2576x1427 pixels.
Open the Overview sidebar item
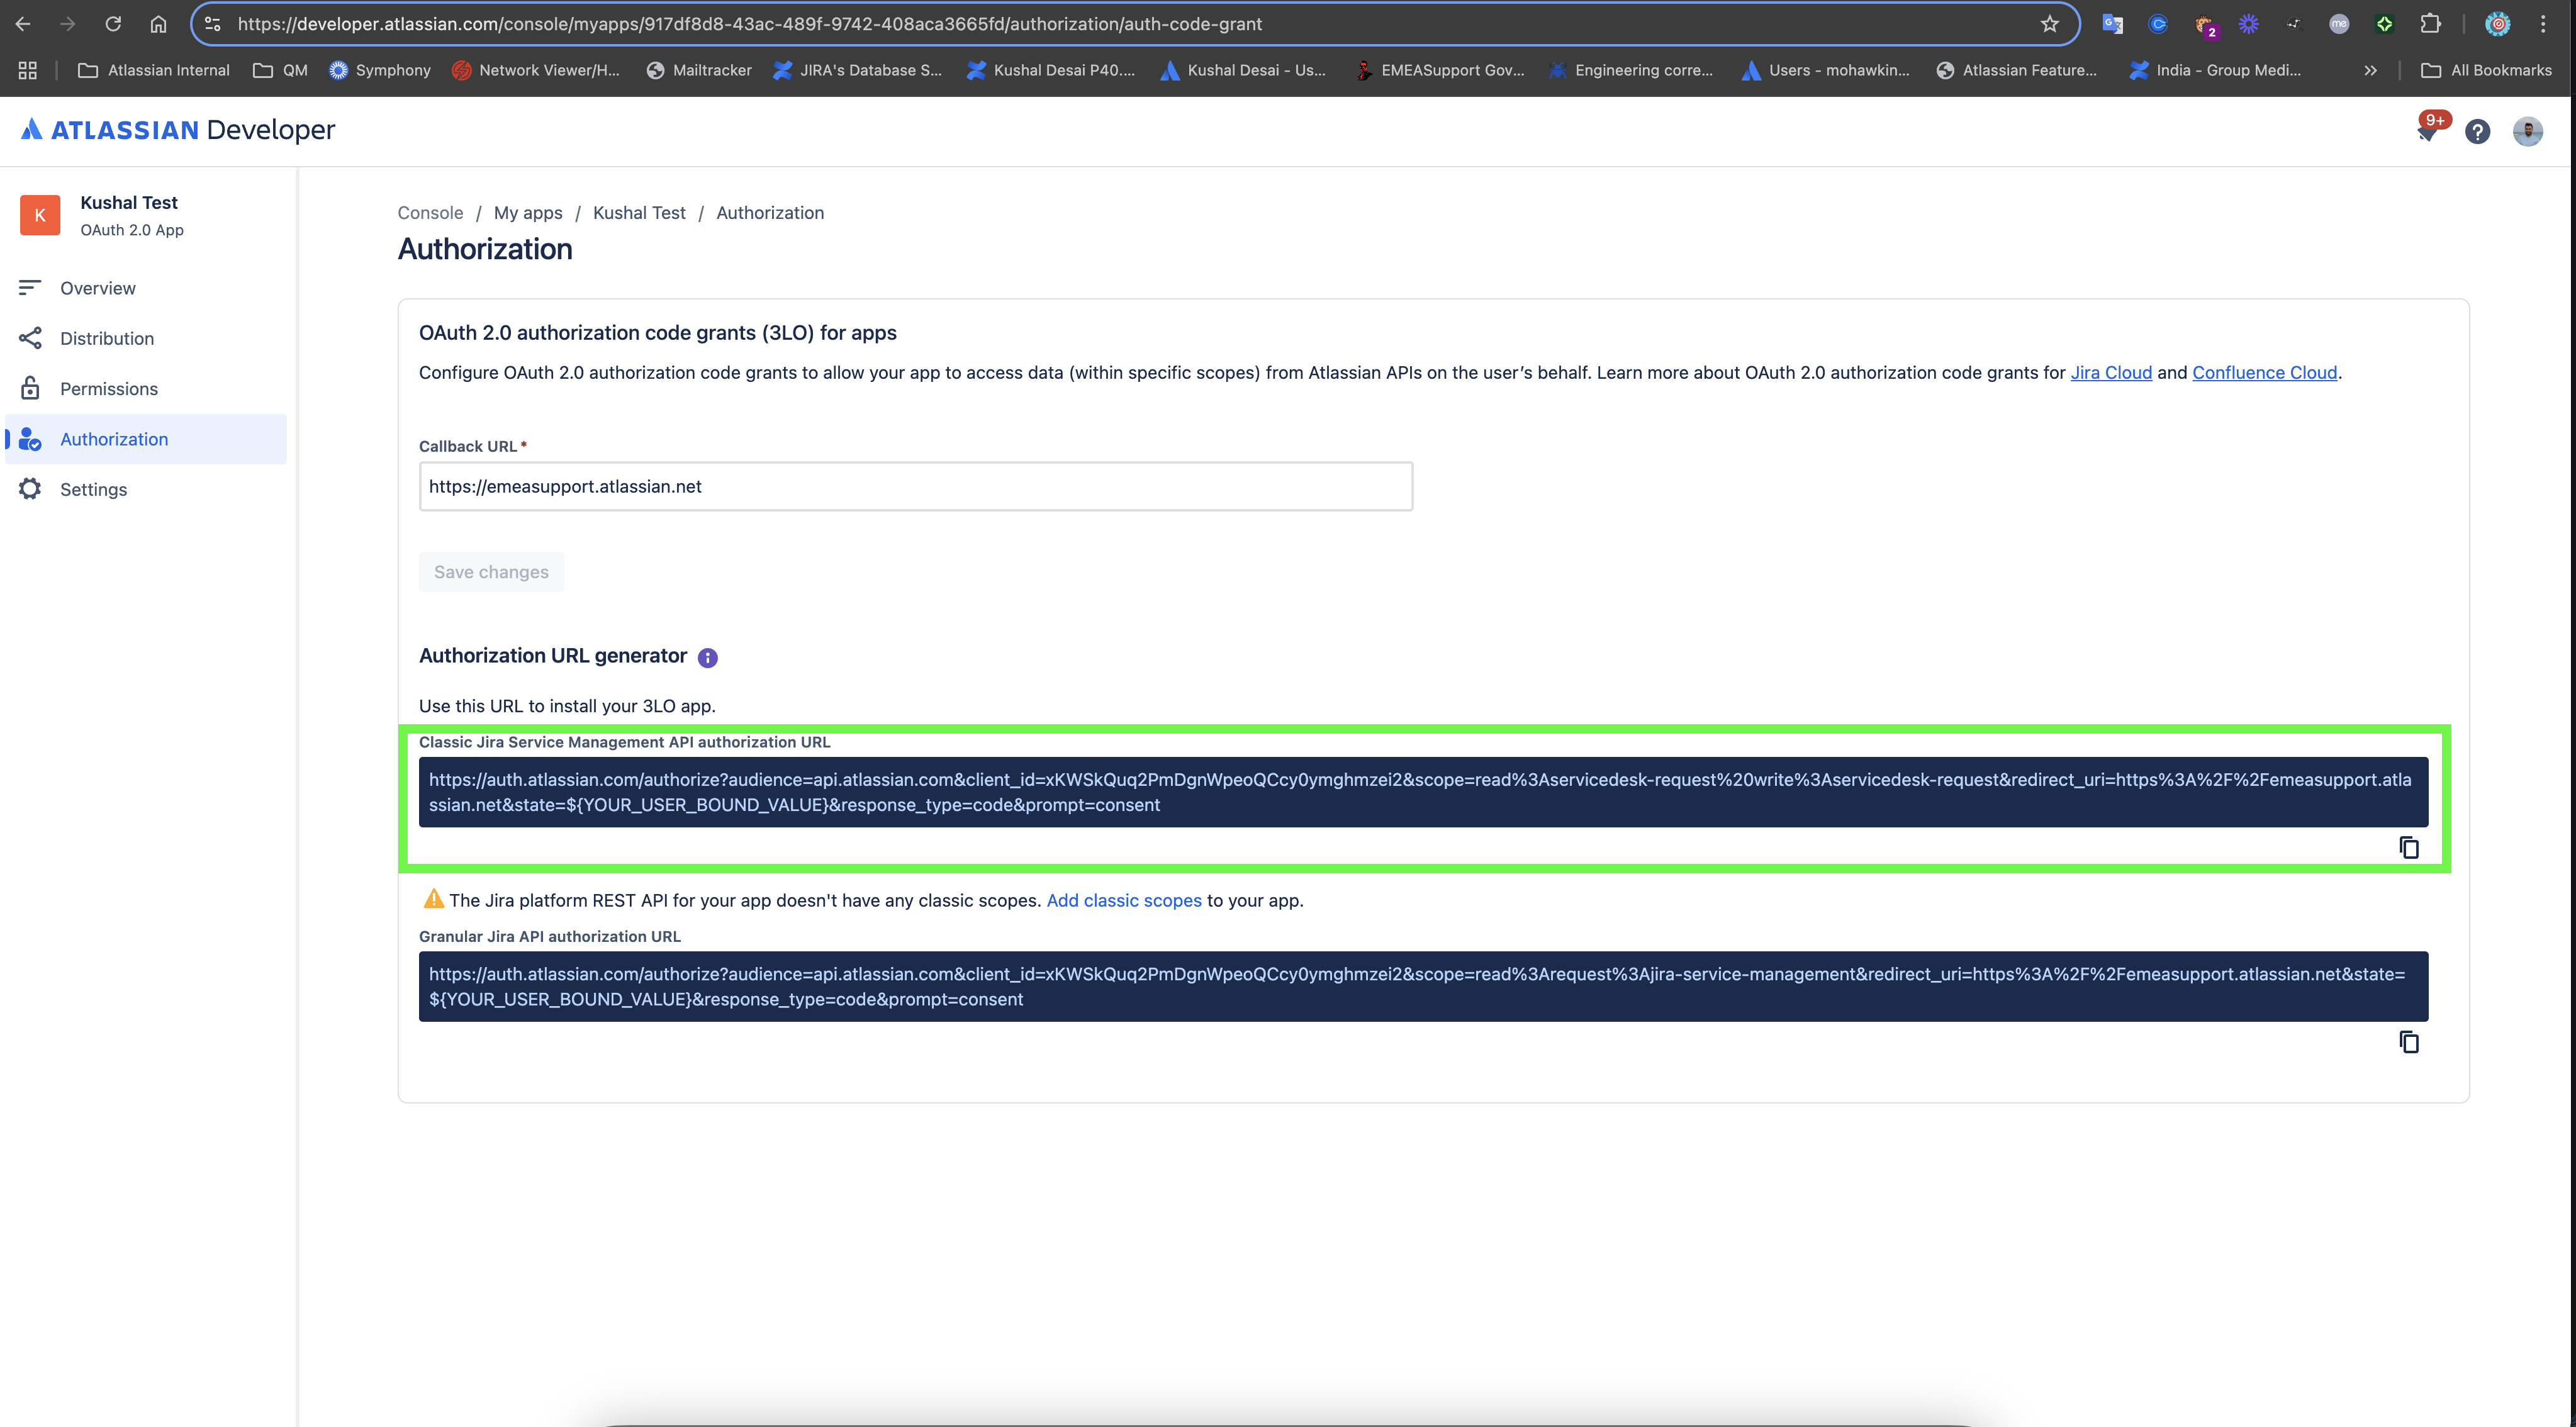point(97,288)
